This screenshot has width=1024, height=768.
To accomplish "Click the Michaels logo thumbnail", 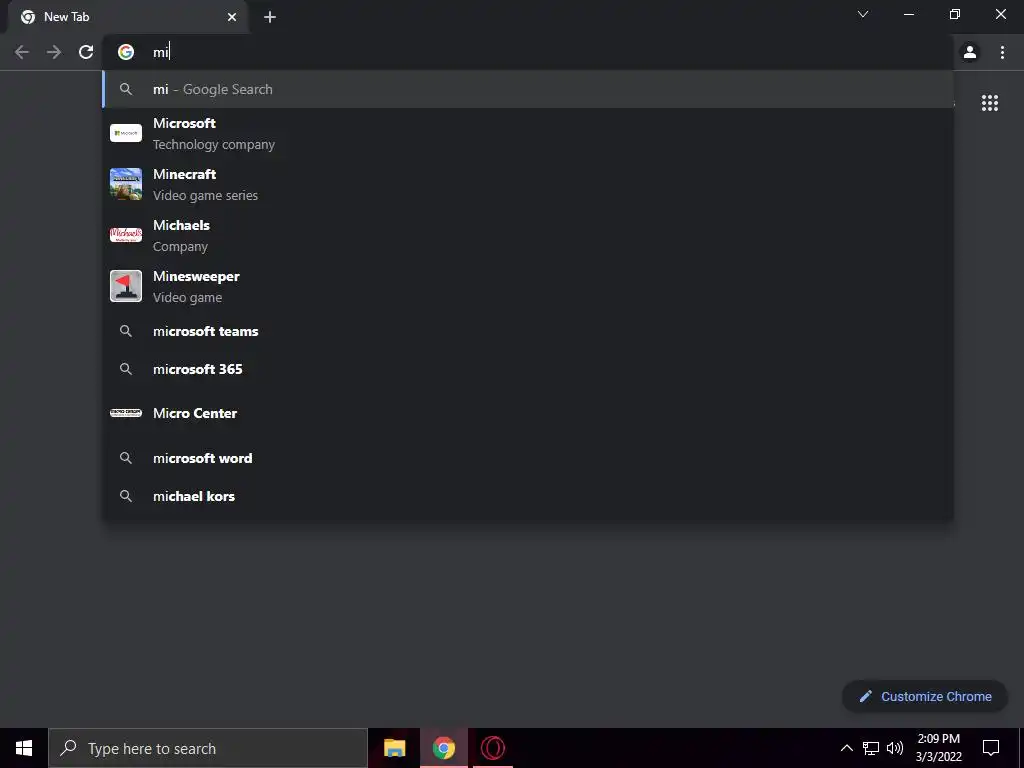I will 126,235.
